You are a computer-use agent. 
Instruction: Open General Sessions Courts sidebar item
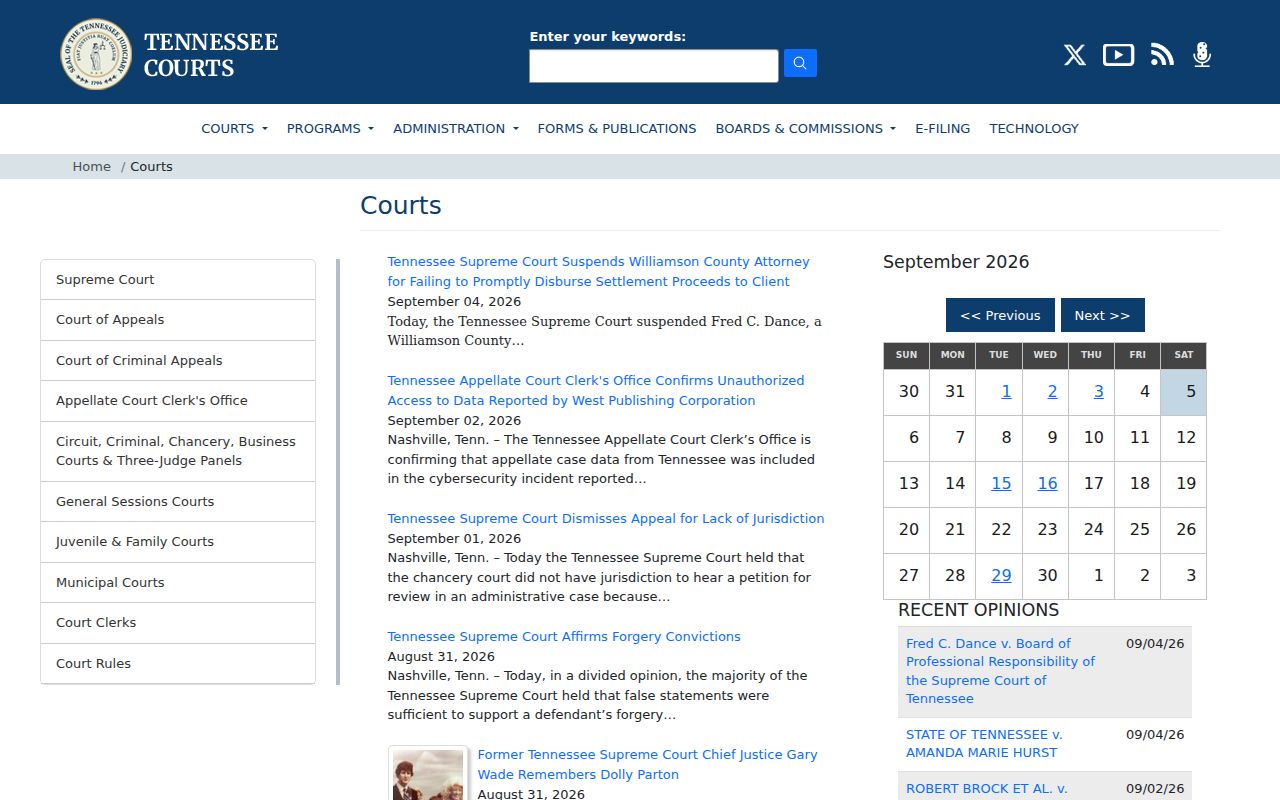(x=178, y=502)
